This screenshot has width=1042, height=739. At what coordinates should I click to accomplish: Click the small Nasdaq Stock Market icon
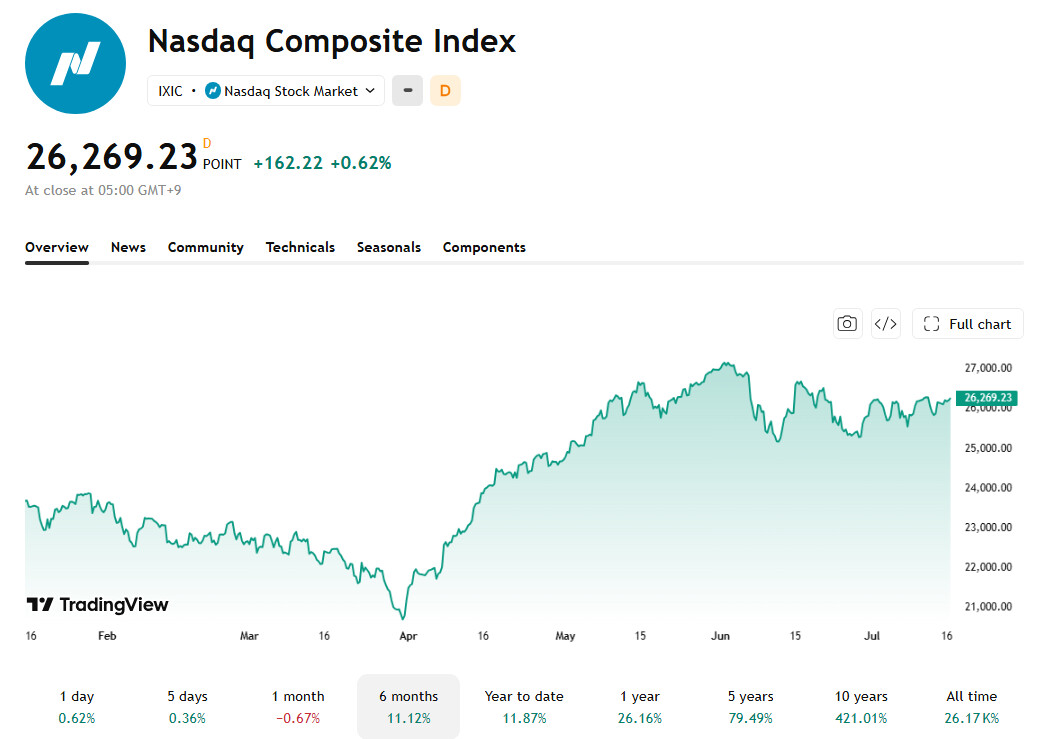tap(213, 90)
